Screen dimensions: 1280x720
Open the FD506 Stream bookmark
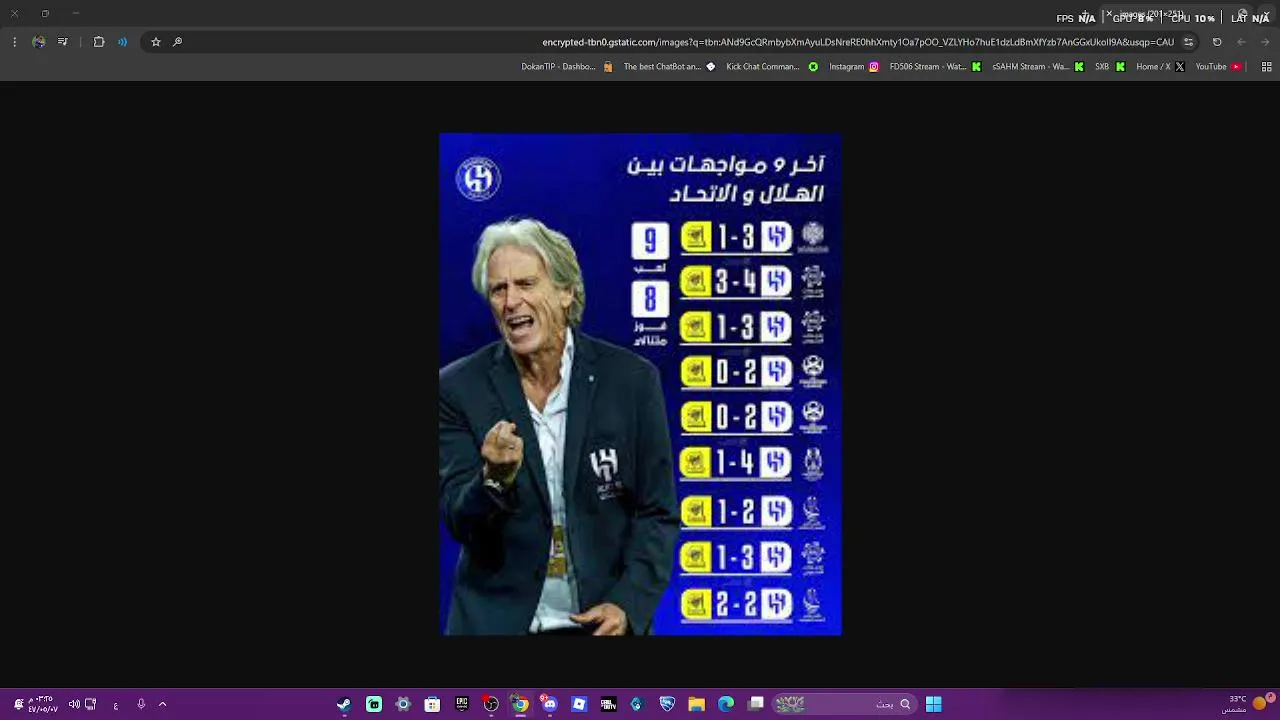click(935, 67)
